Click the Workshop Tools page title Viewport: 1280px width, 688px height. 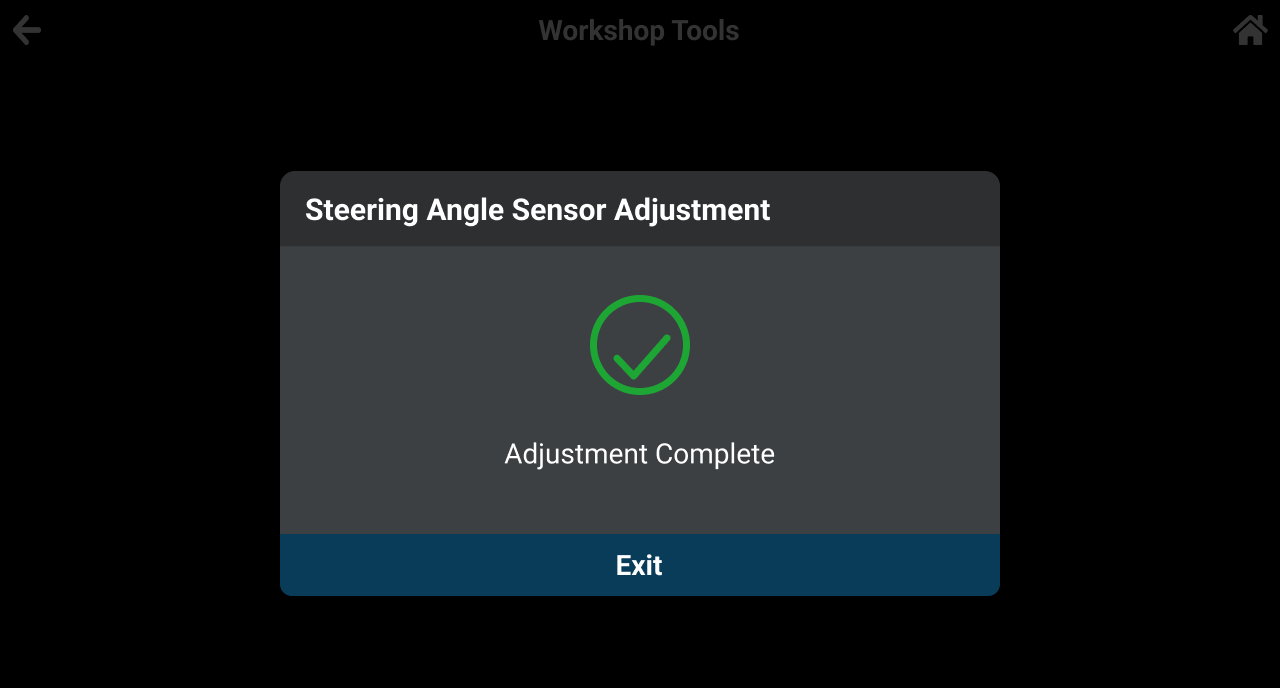click(x=639, y=31)
